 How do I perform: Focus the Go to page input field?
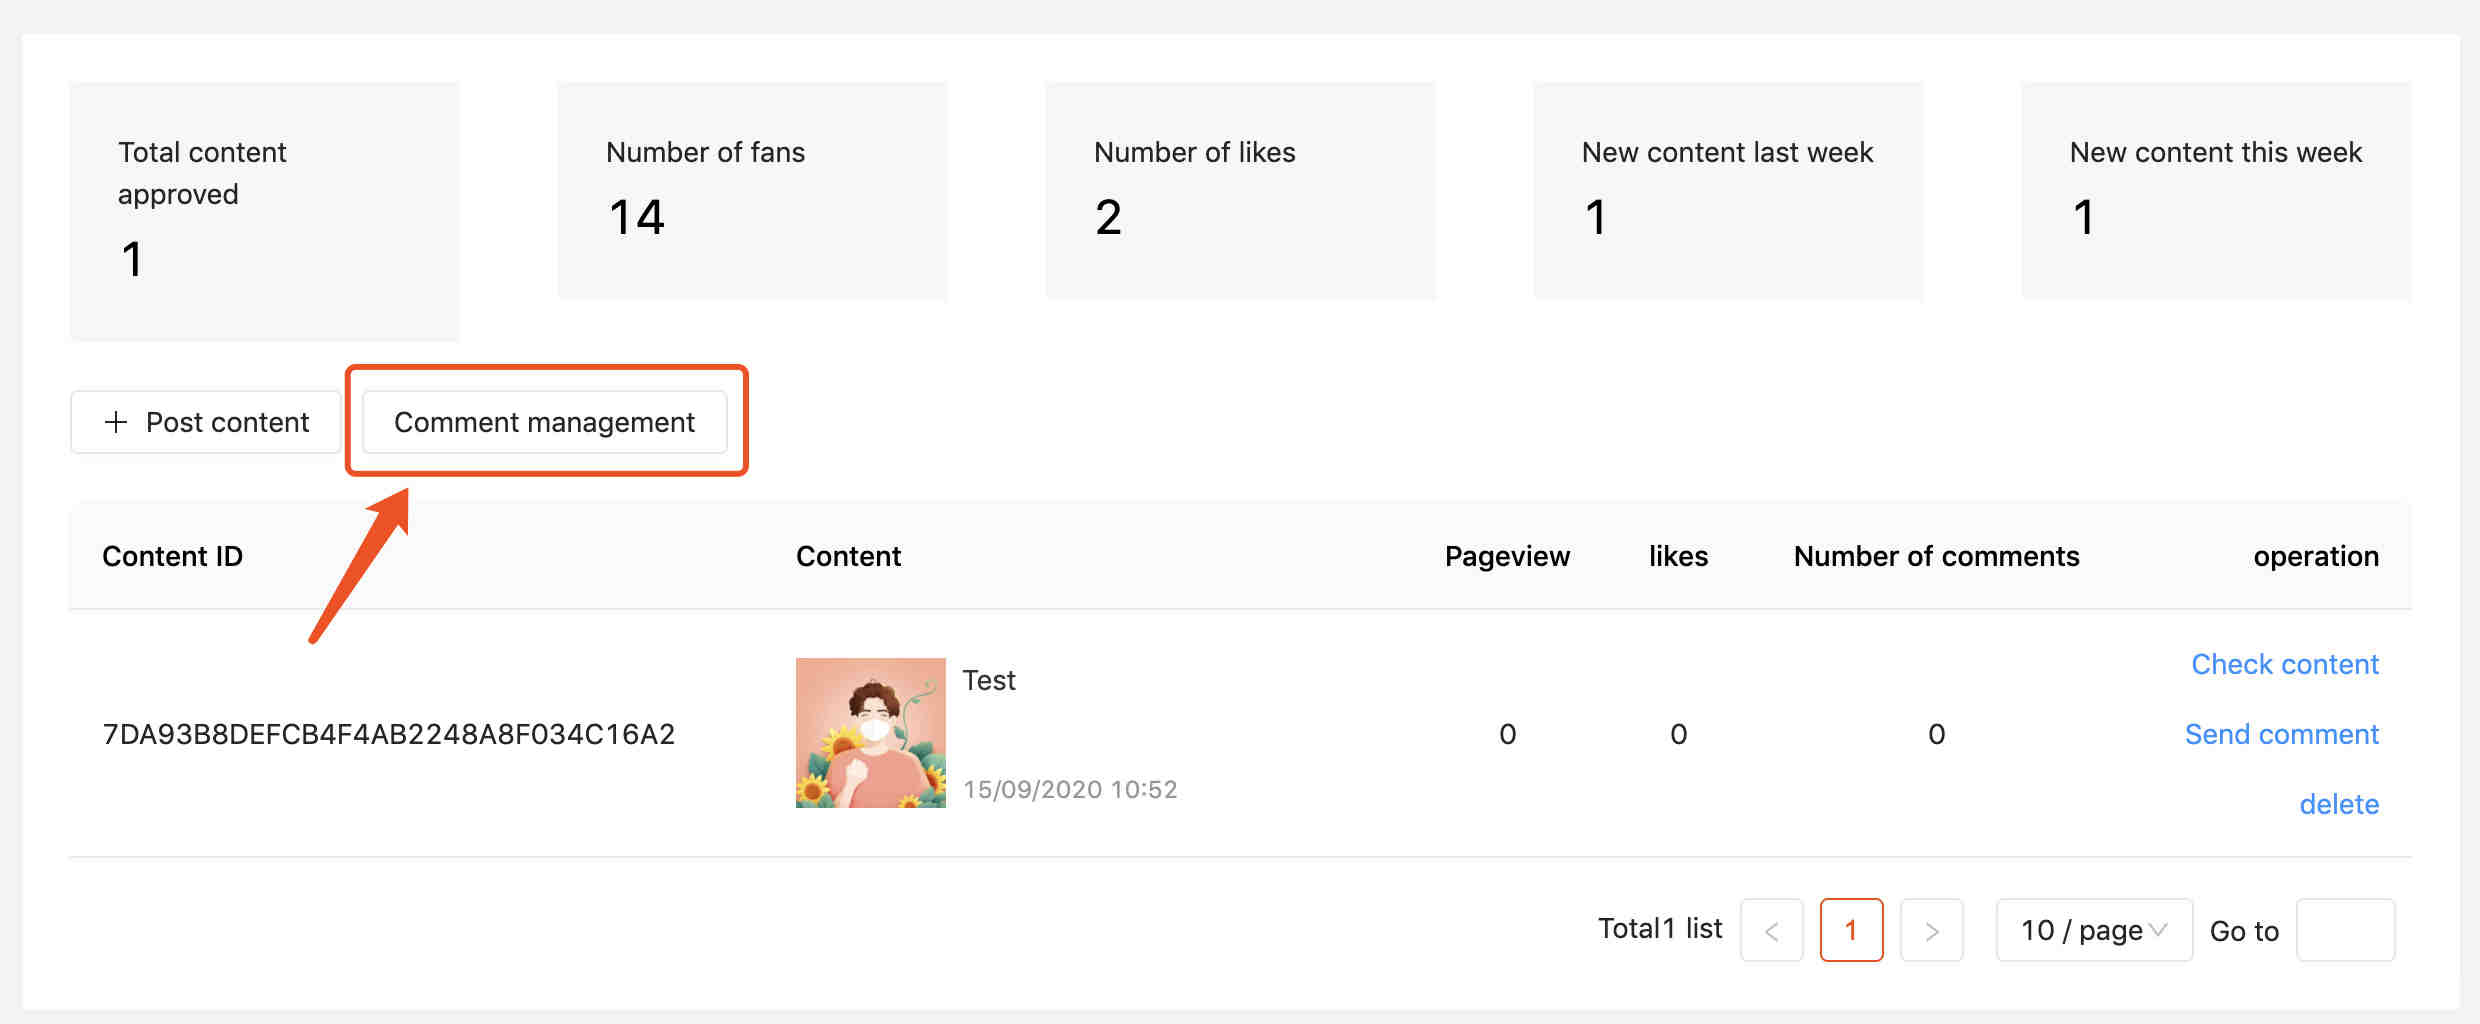tap(2345, 930)
